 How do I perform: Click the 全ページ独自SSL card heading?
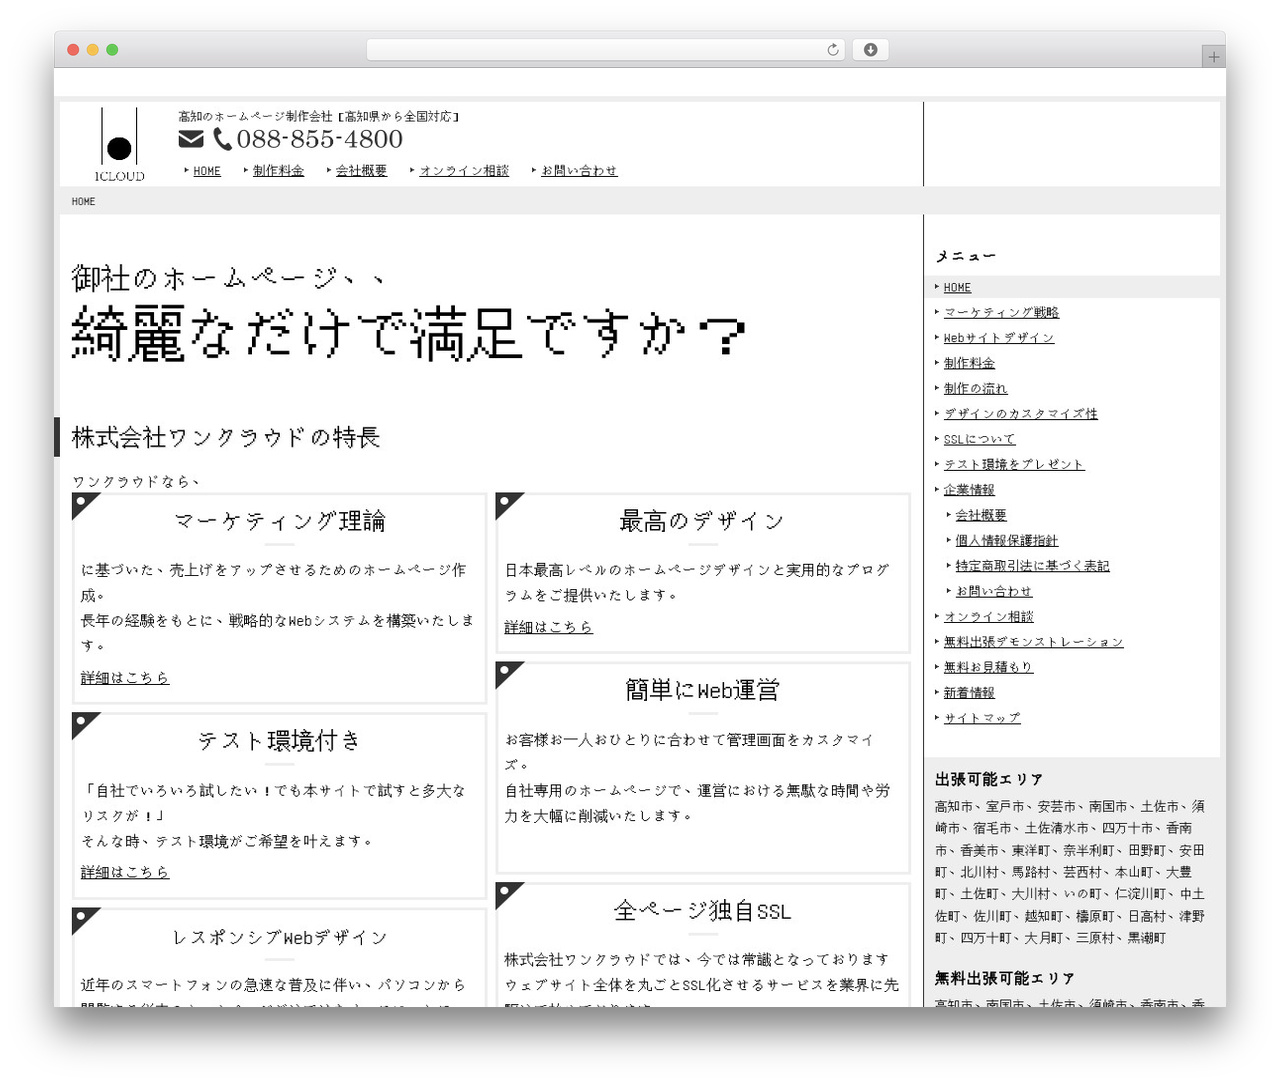702,911
